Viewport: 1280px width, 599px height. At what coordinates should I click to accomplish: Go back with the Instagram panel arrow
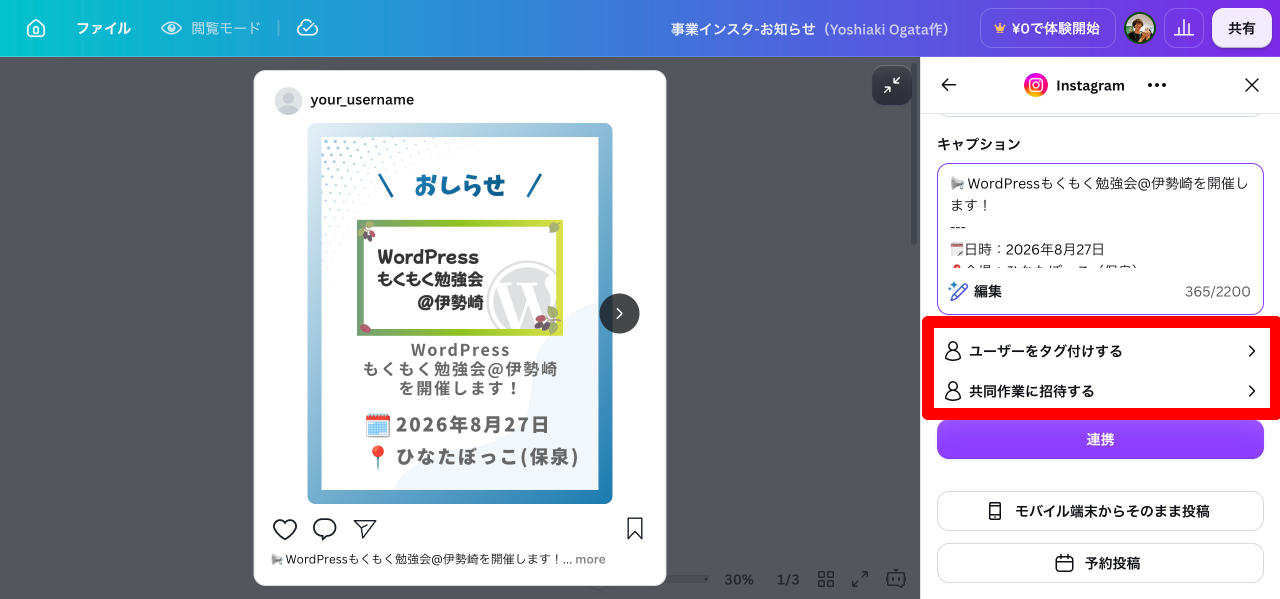click(949, 85)
